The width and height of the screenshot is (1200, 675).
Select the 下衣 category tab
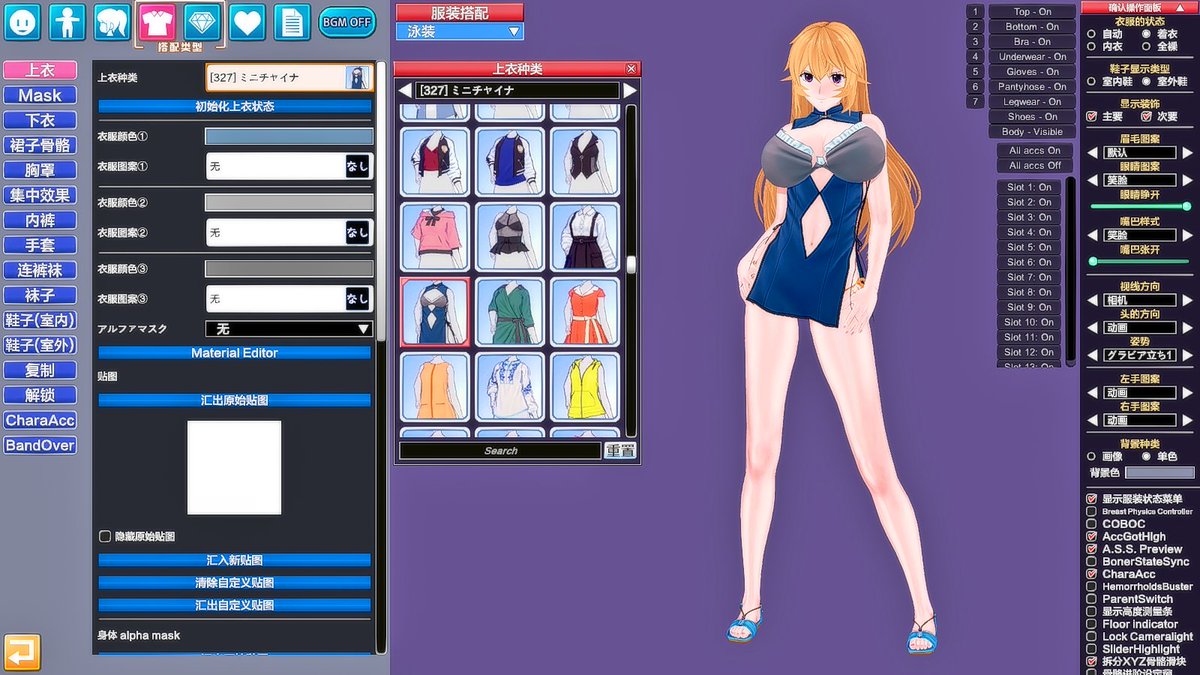pyautogui.click(x=40, y=120)
